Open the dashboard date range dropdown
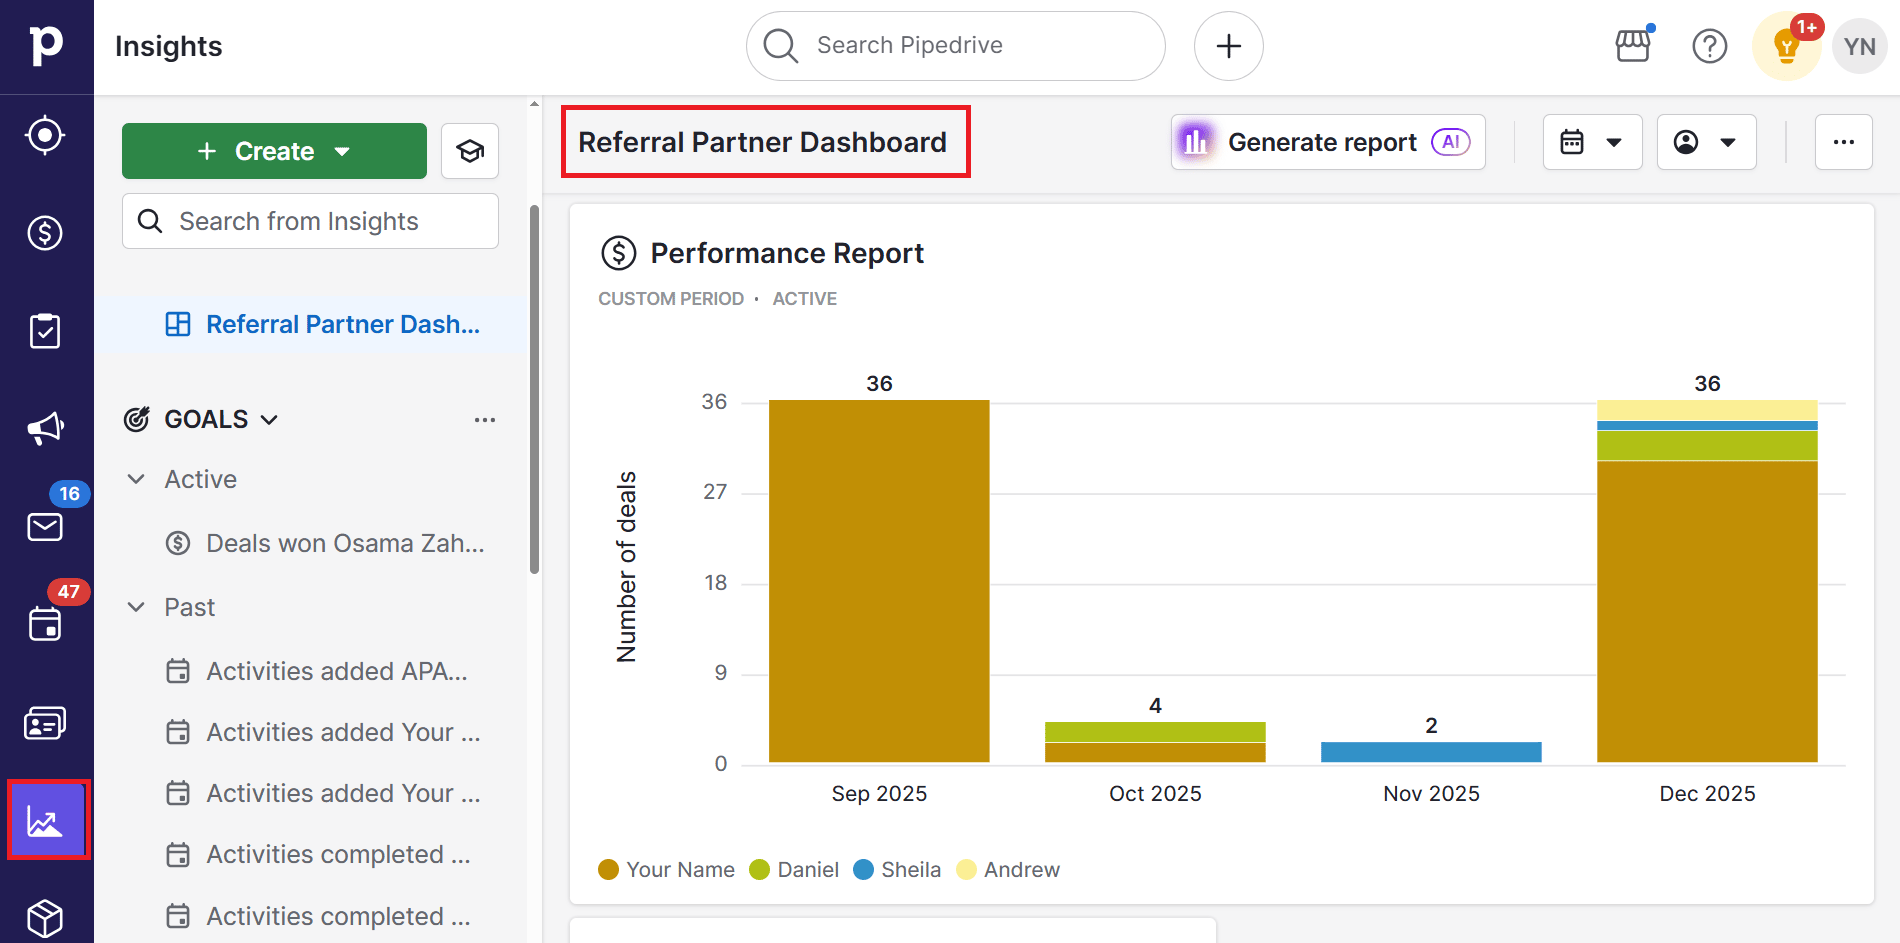This screenshot has height=943, width=1900. (1592, 142)
